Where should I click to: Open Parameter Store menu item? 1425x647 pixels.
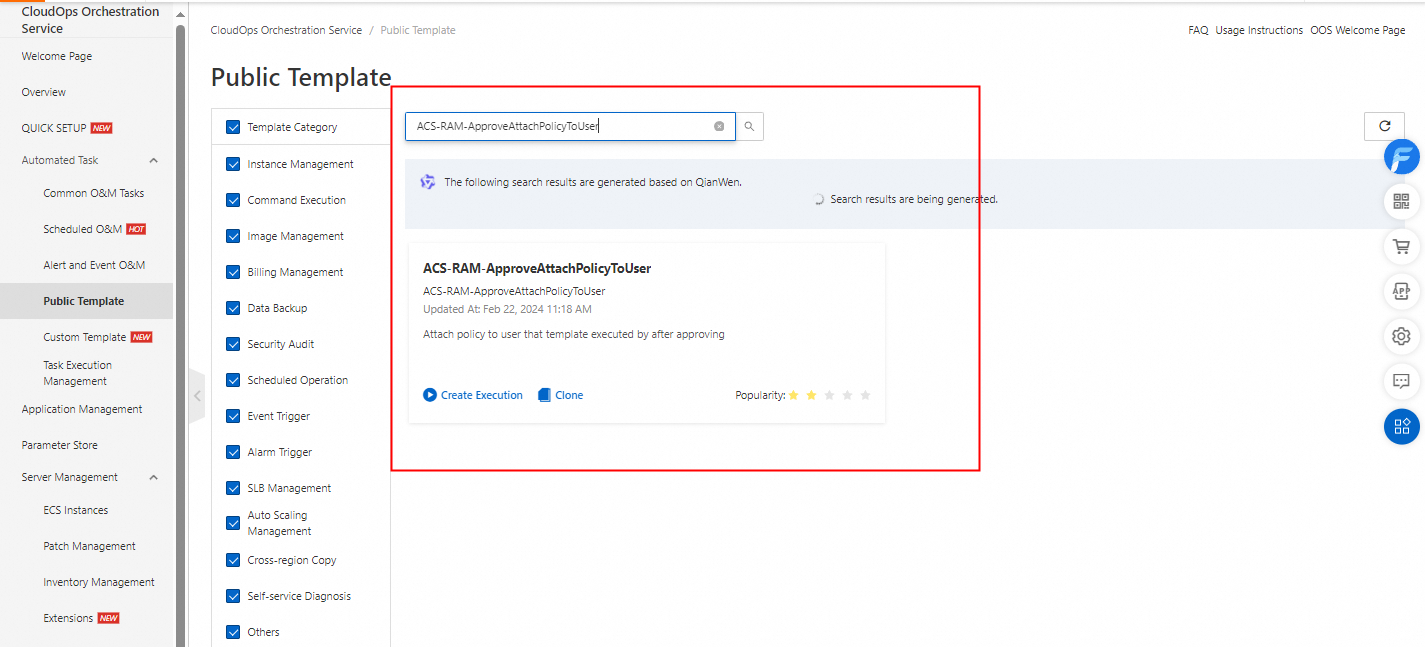tap(60, 445)
